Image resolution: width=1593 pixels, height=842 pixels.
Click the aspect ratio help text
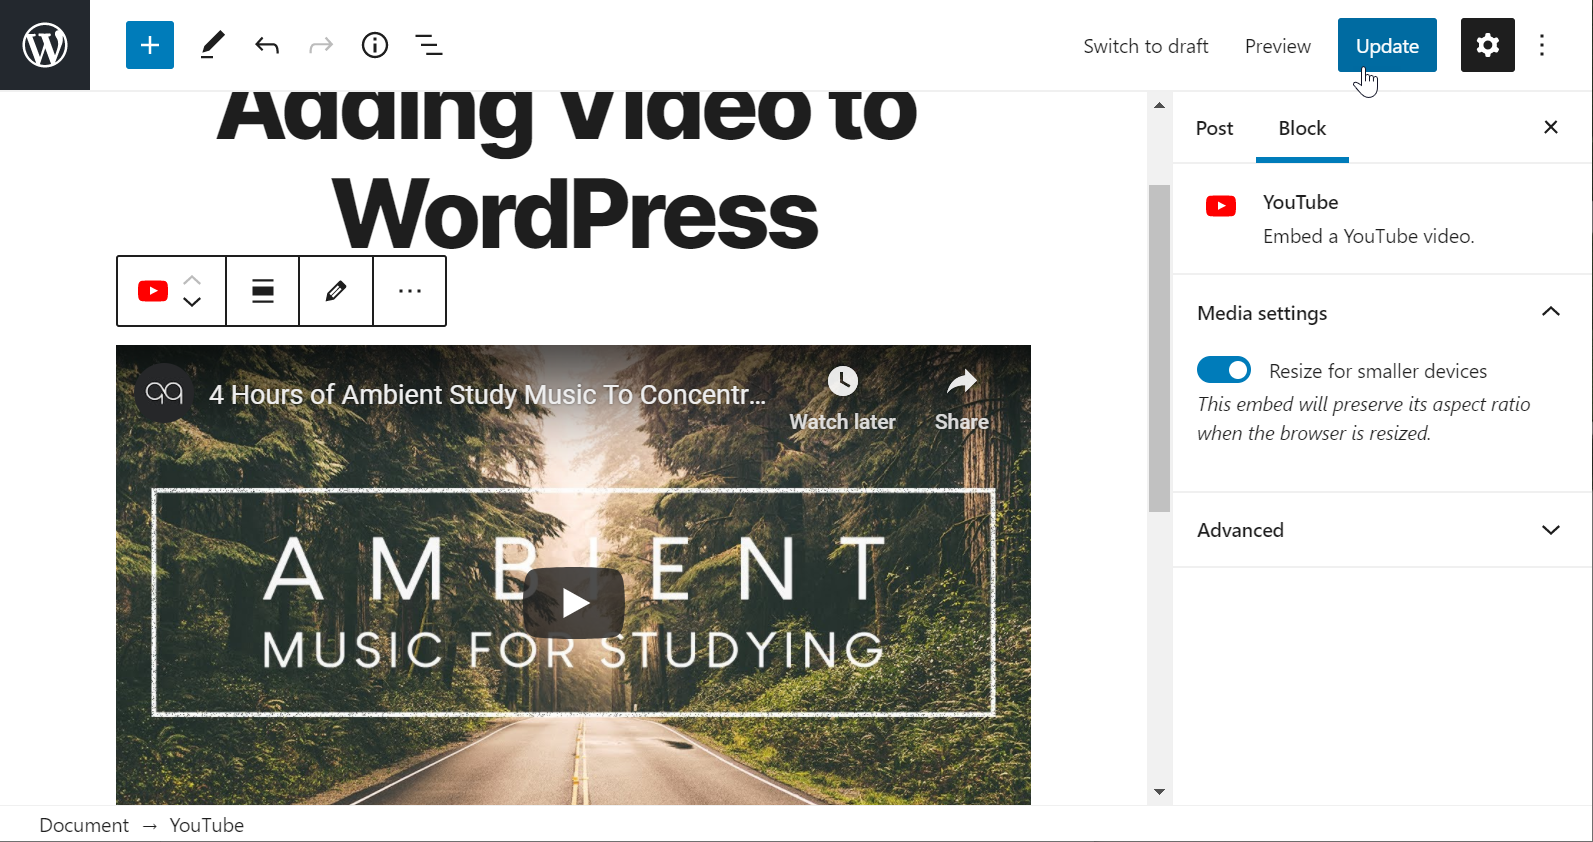[1364, 418]
